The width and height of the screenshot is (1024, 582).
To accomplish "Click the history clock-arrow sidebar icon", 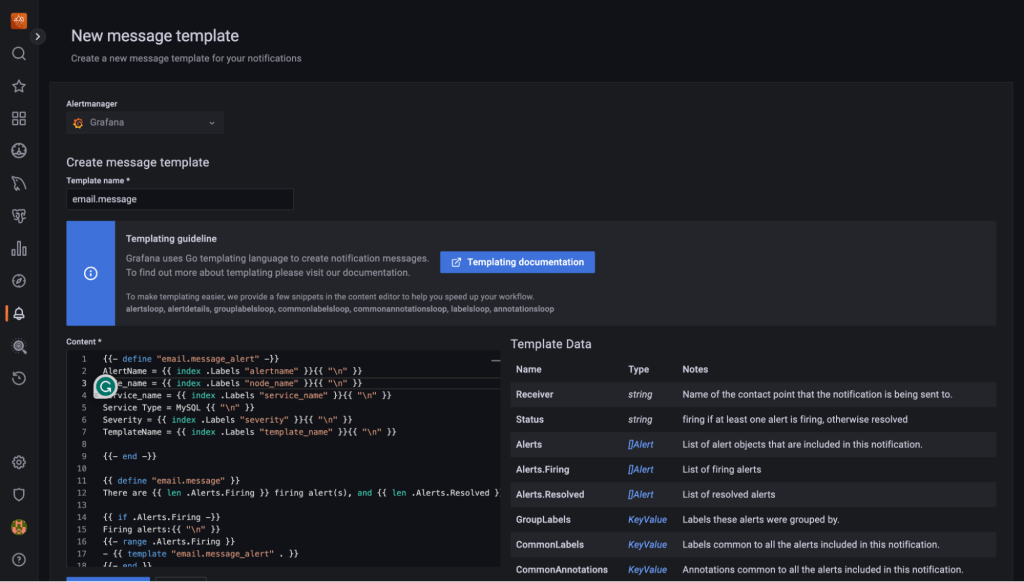I will pos(18,378).
